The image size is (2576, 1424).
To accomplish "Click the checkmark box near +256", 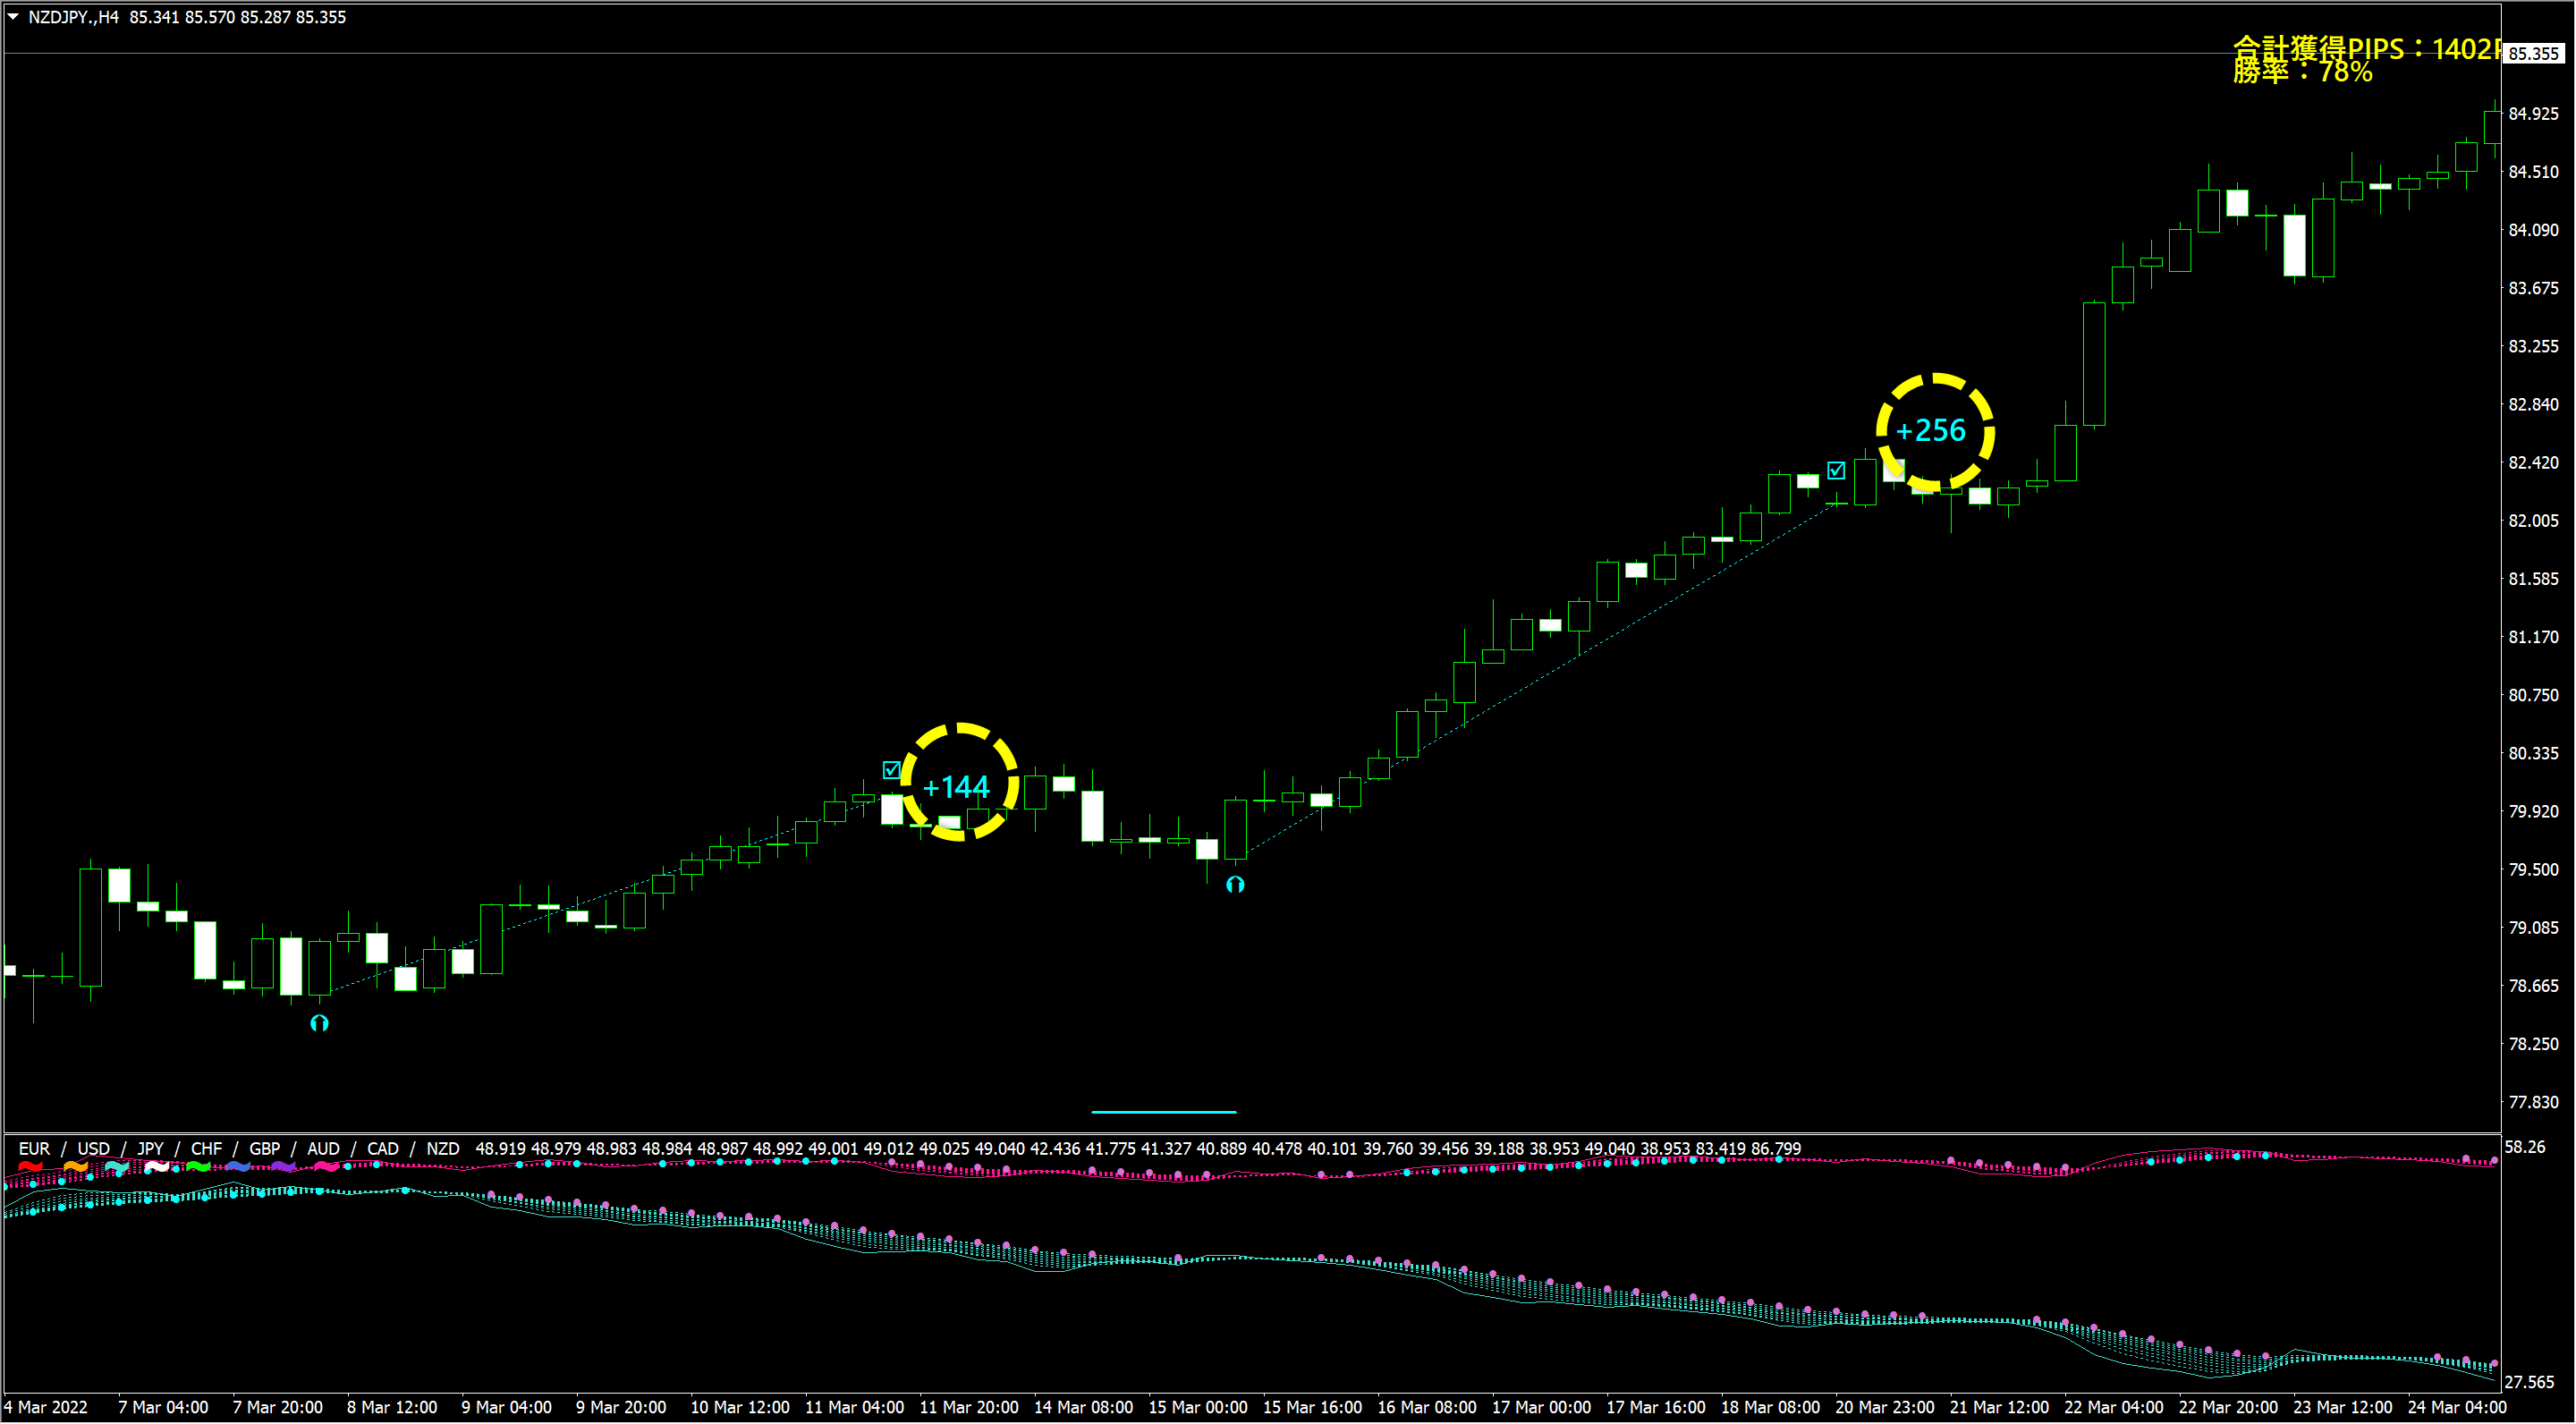I will [x=1836, y=470].
